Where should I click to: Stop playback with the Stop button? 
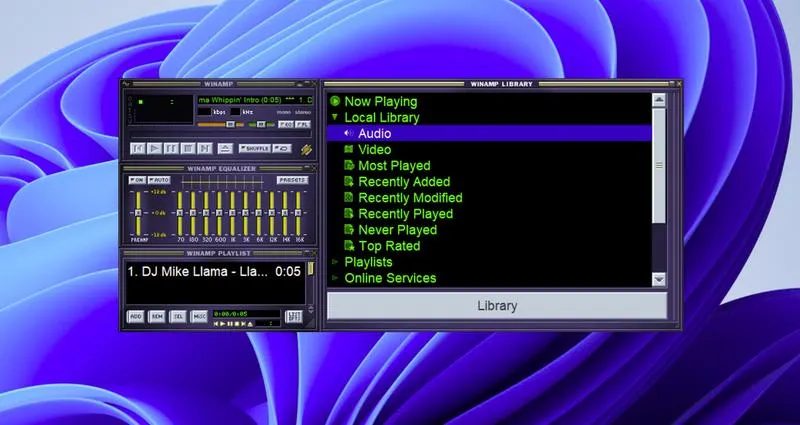coord(189,148)
